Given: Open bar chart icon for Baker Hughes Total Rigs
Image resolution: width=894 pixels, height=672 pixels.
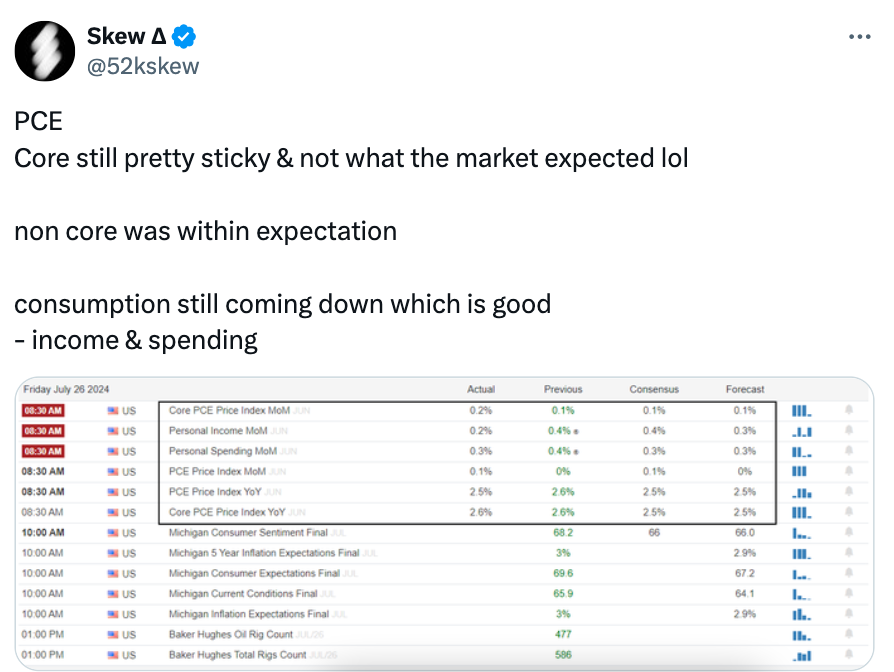Looking at the screenshot, I should (x=802, y=655).
